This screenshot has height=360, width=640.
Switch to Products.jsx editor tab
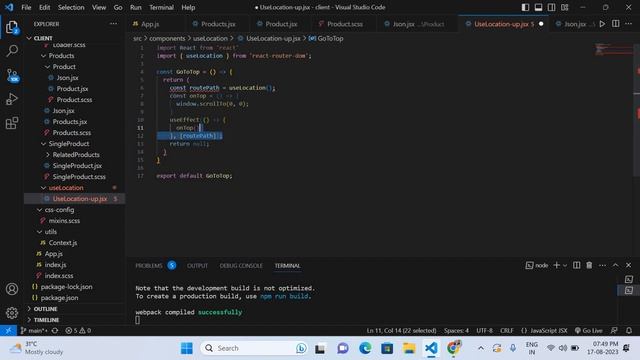(218, 24)
